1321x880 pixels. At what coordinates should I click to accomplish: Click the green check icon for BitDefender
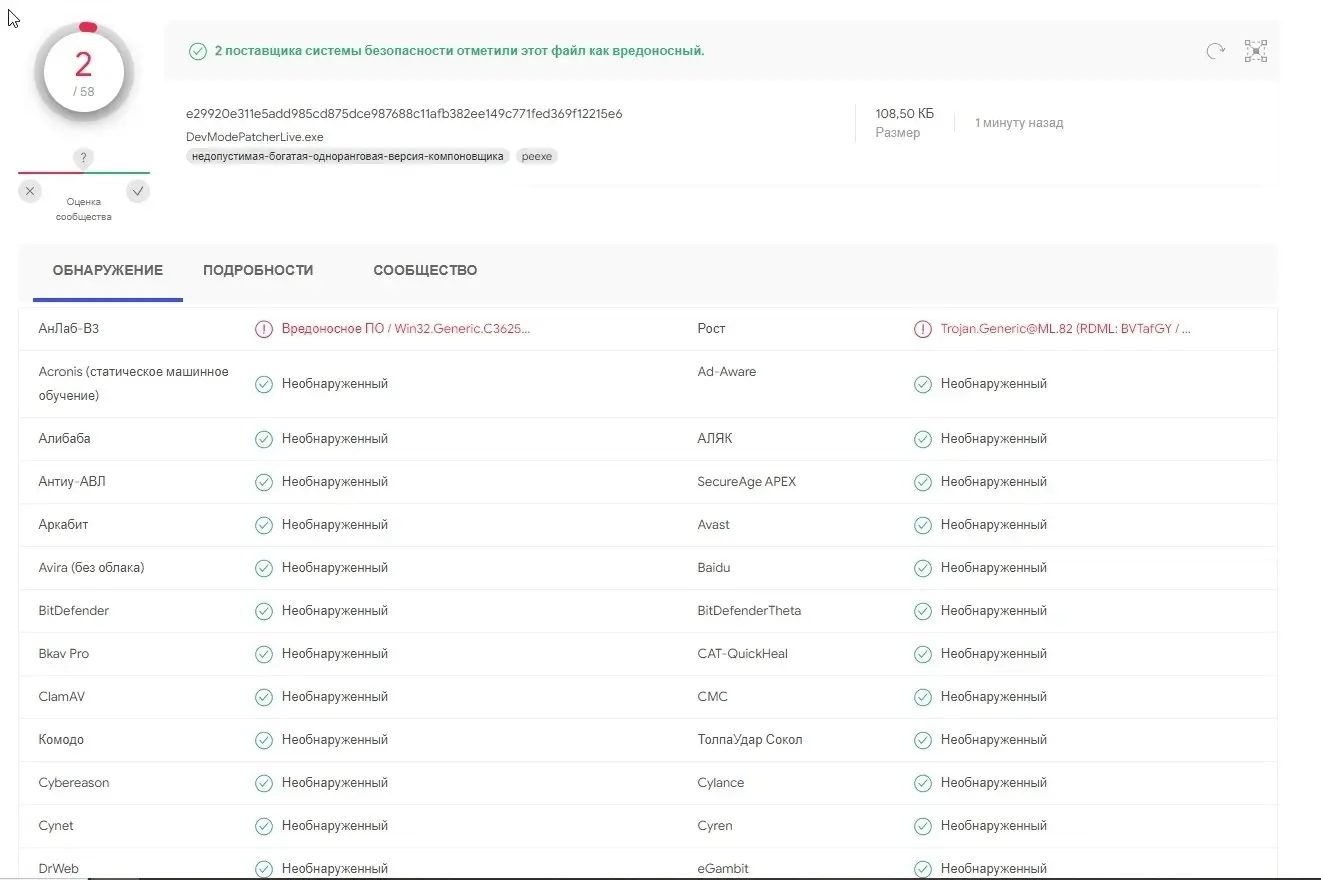pos(264,611)
